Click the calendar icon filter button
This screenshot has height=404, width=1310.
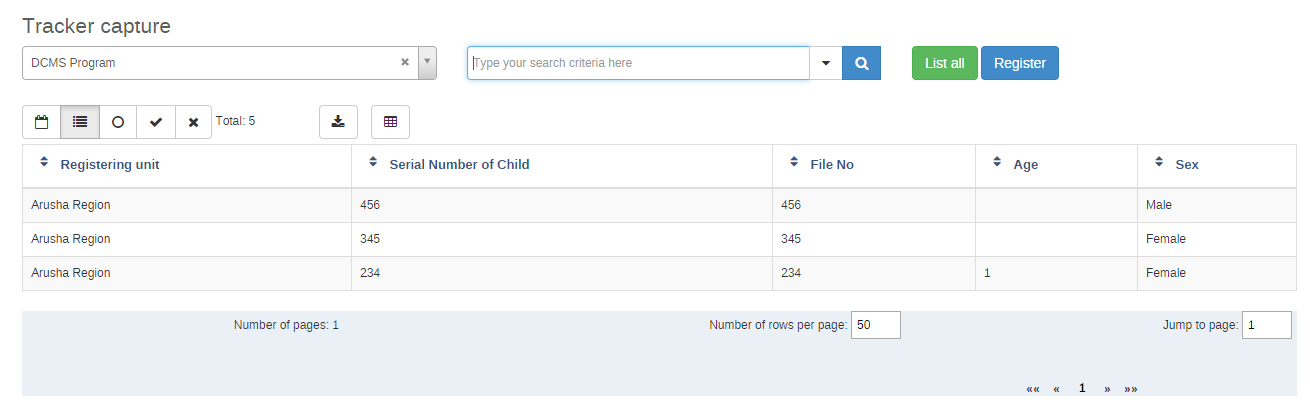pos(41,122)
